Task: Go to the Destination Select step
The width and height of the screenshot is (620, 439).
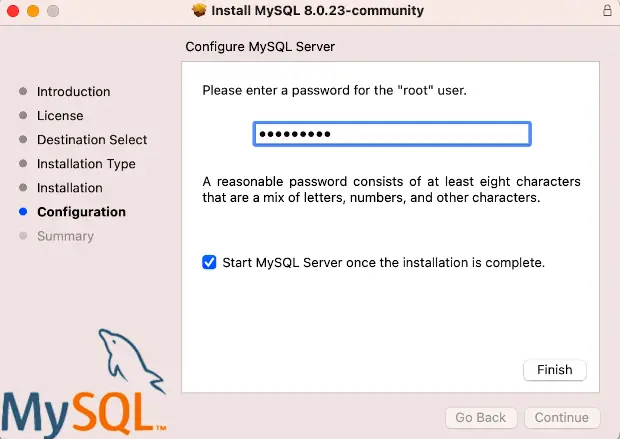Action: tap(92, 140)
